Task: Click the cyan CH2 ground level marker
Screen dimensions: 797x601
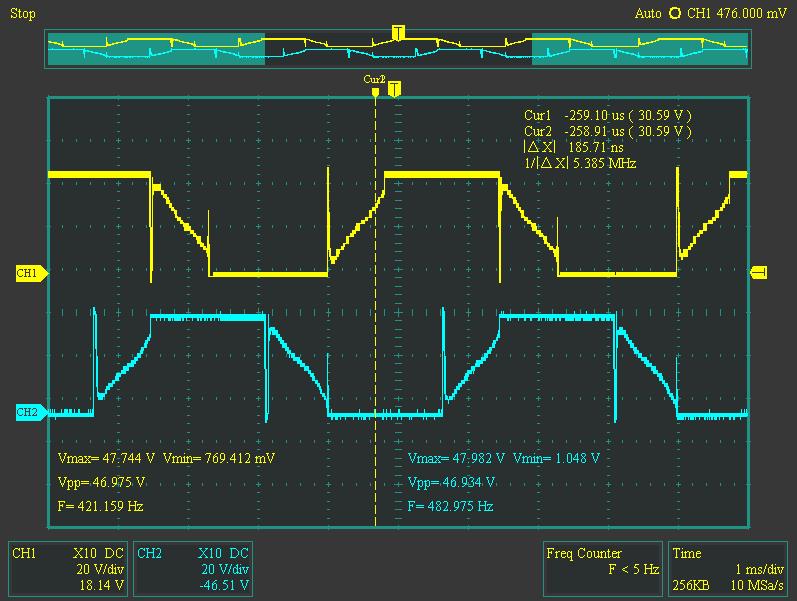Action: click(28, 412)
